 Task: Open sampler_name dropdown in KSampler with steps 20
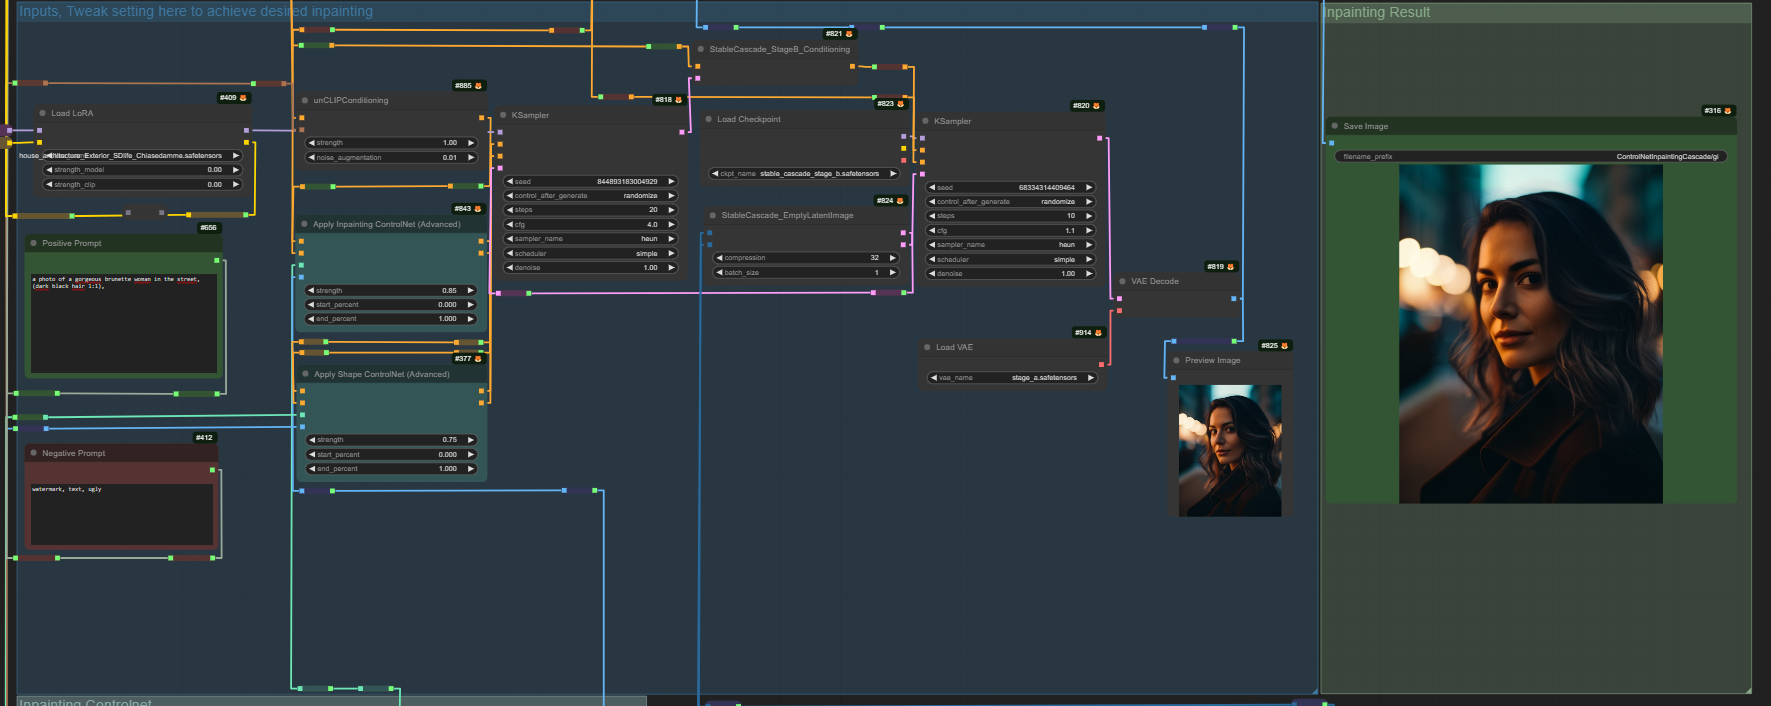click(x=590, y=239)
